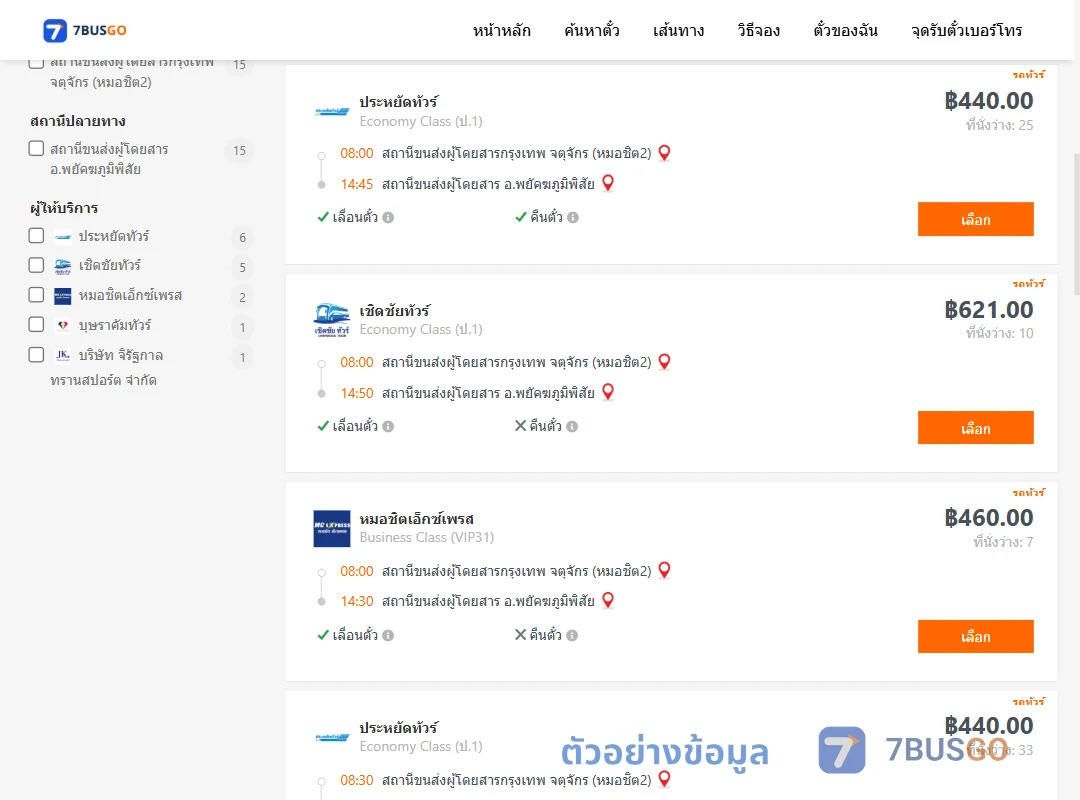Select the ฿460.00 หมอชิตเอ็กซ์เพรส trip

(975, 637)
